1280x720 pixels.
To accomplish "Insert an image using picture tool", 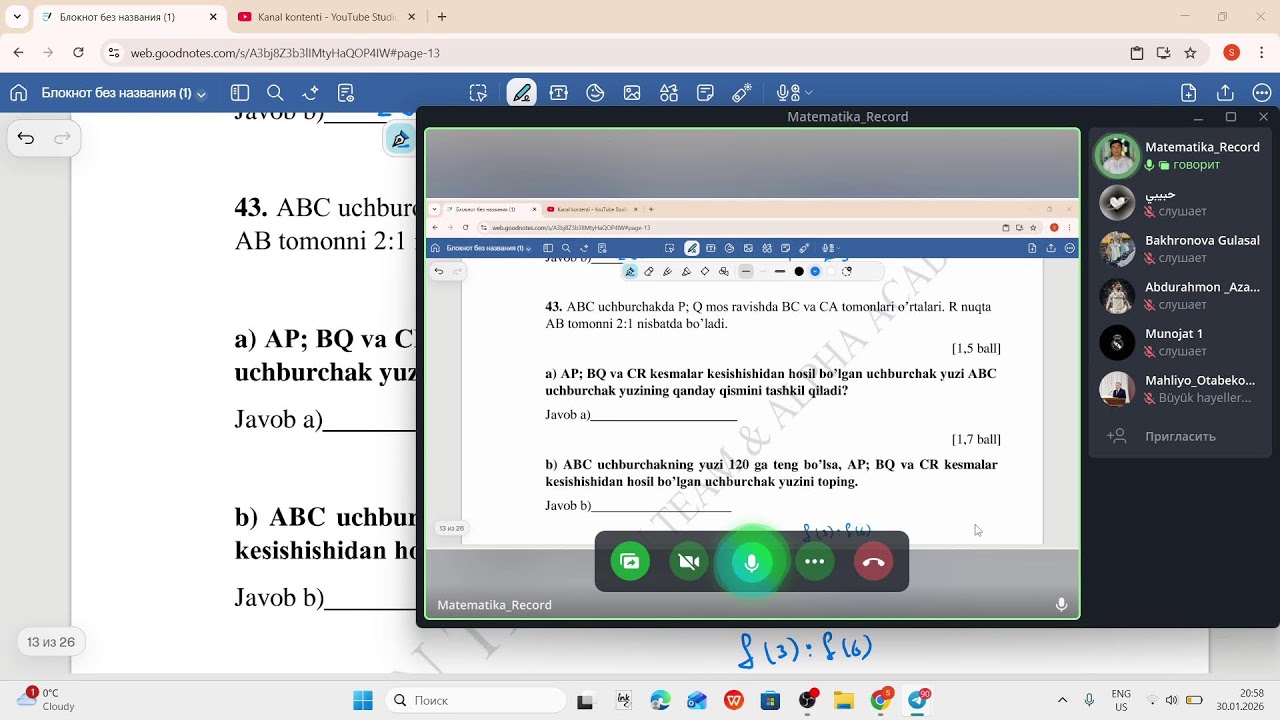I will (x=632, y=93).
